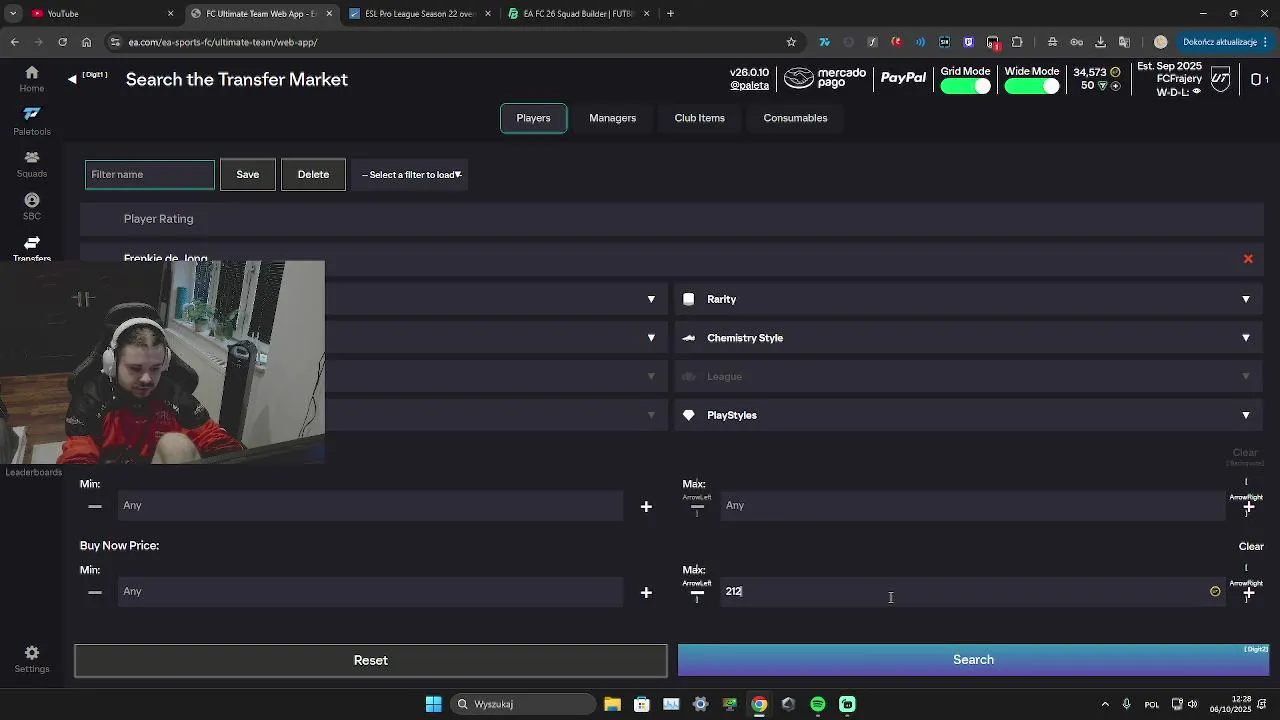Click the browser address bar URL
Viewport: 1280px width, 720px height.
click(223, 42)
